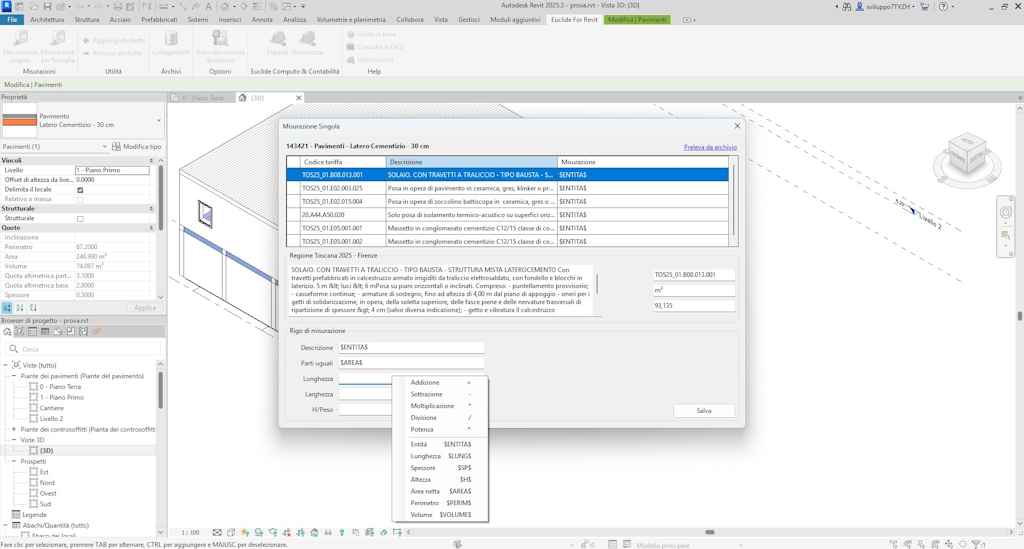1024x549 pixels.
Task: Open the Pavimenti (1) filter dropdown
Action: point(104,147)
